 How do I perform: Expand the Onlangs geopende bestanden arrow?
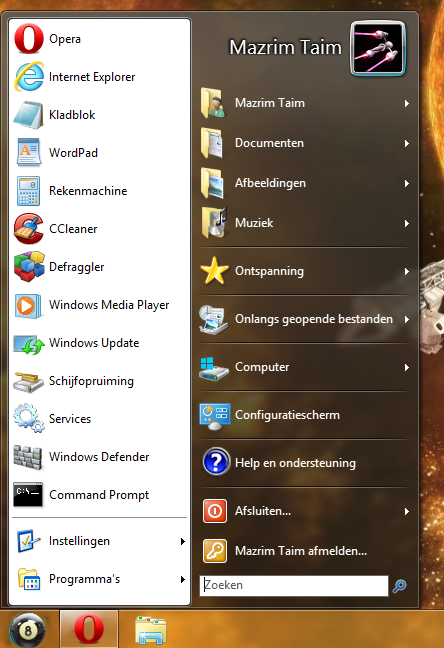click(x=407, y=319)
